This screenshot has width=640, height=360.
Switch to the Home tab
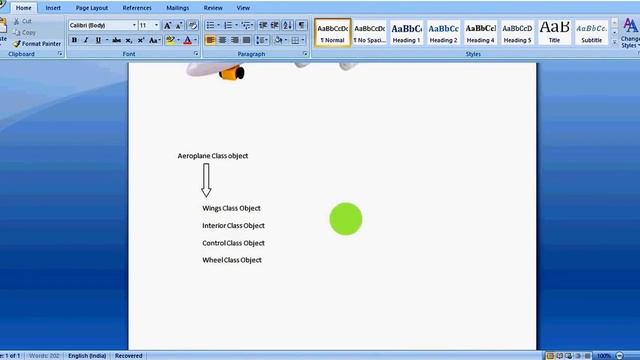click(x=23, y=8)
